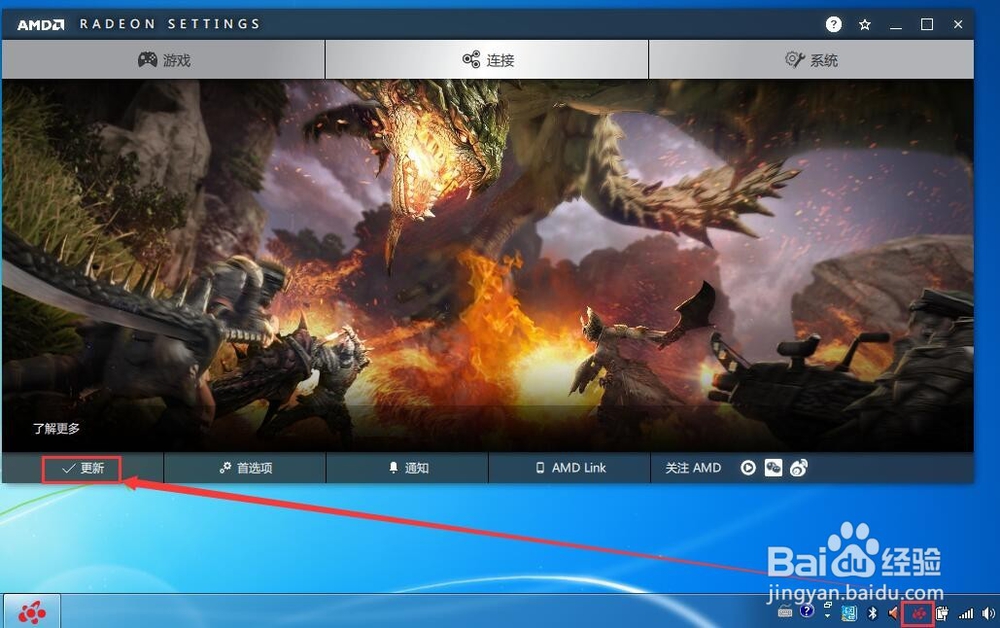Open the 连接 (Connect) tab
1000x628 pixels.
[x=487, y=60]
